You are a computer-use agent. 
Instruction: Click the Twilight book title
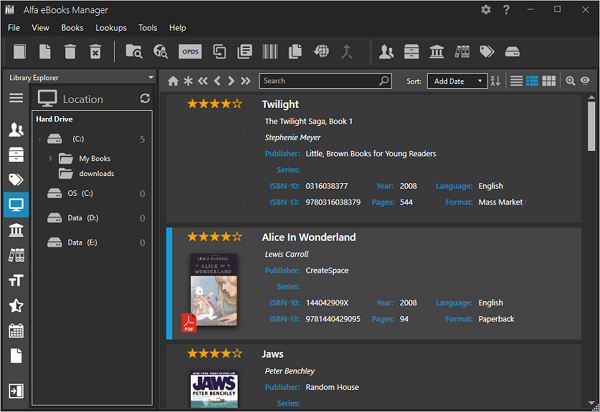(x=280, y=104)
